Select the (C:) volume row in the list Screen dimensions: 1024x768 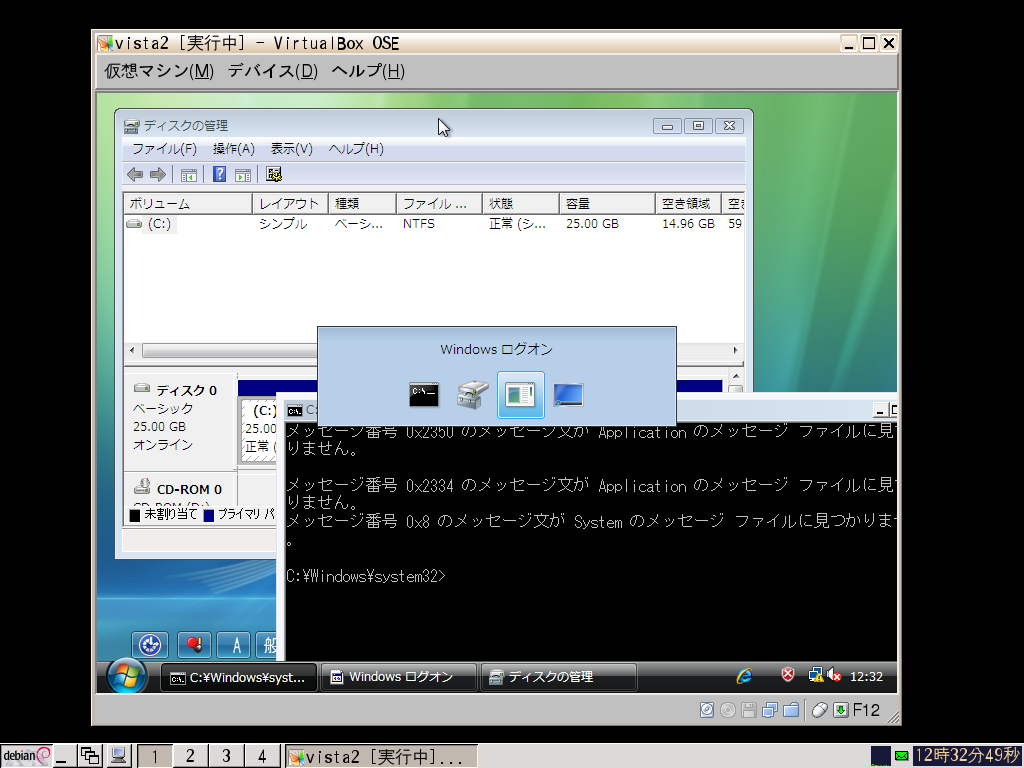click(x=434, y=224)
